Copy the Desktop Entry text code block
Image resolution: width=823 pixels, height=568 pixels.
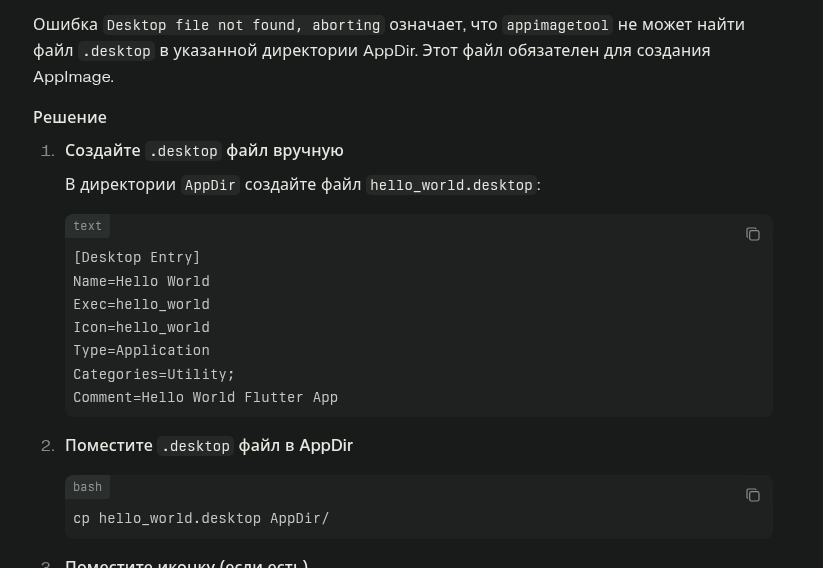click(753, 234)
